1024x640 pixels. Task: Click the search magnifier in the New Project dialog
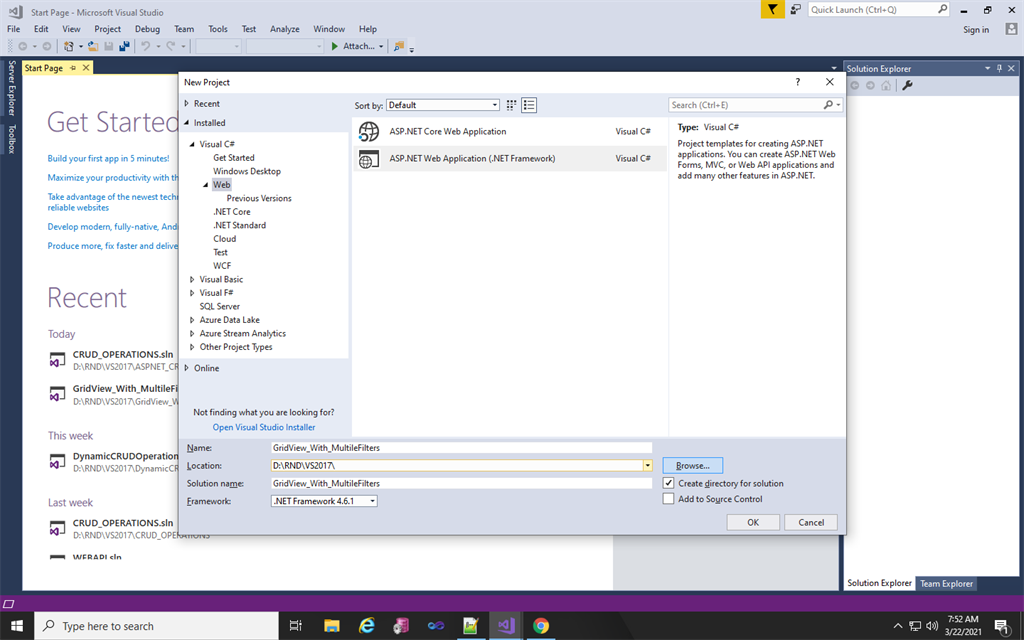[x=829, y=105]
